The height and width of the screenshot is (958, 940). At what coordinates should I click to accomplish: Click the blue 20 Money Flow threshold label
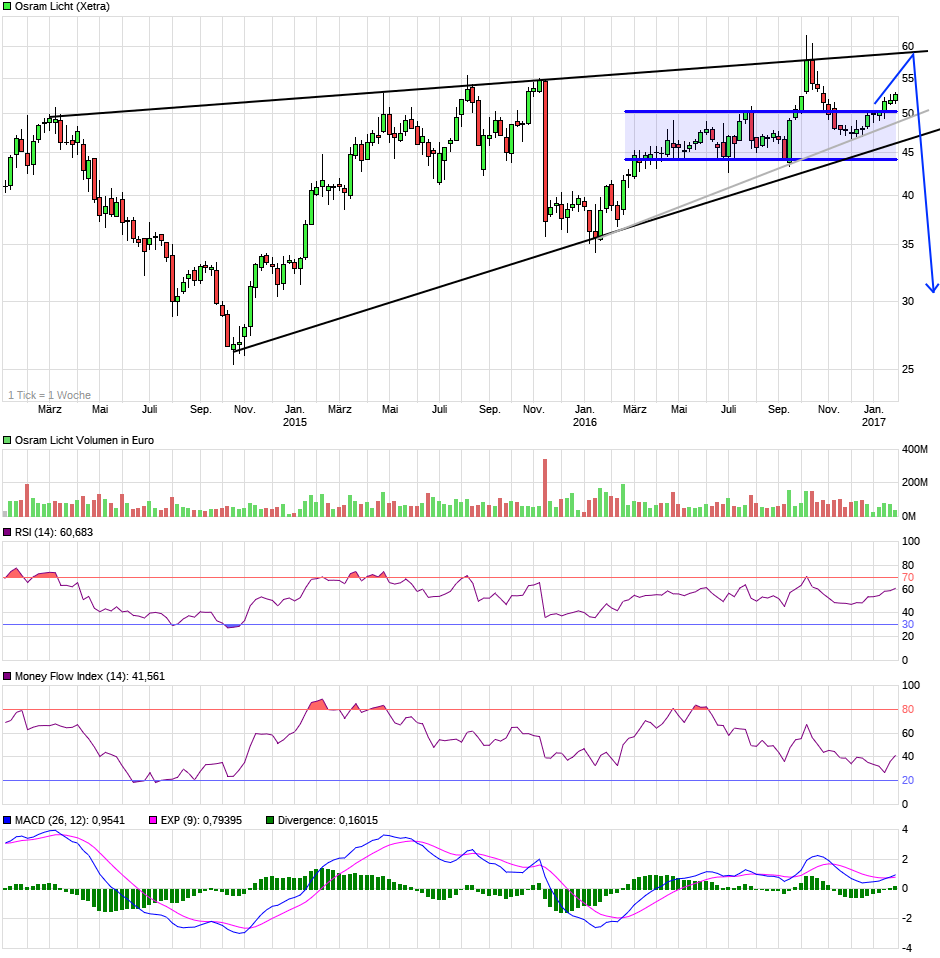(x=908, y=780)
